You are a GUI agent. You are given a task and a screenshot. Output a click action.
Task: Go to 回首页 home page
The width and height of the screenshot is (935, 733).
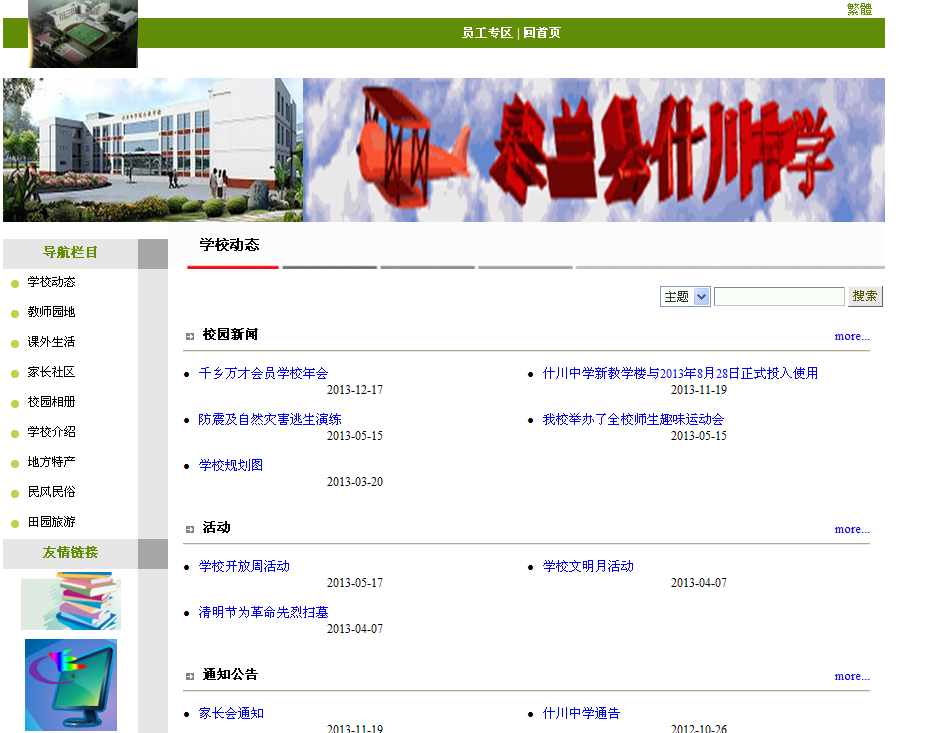[x=542, y=33]
